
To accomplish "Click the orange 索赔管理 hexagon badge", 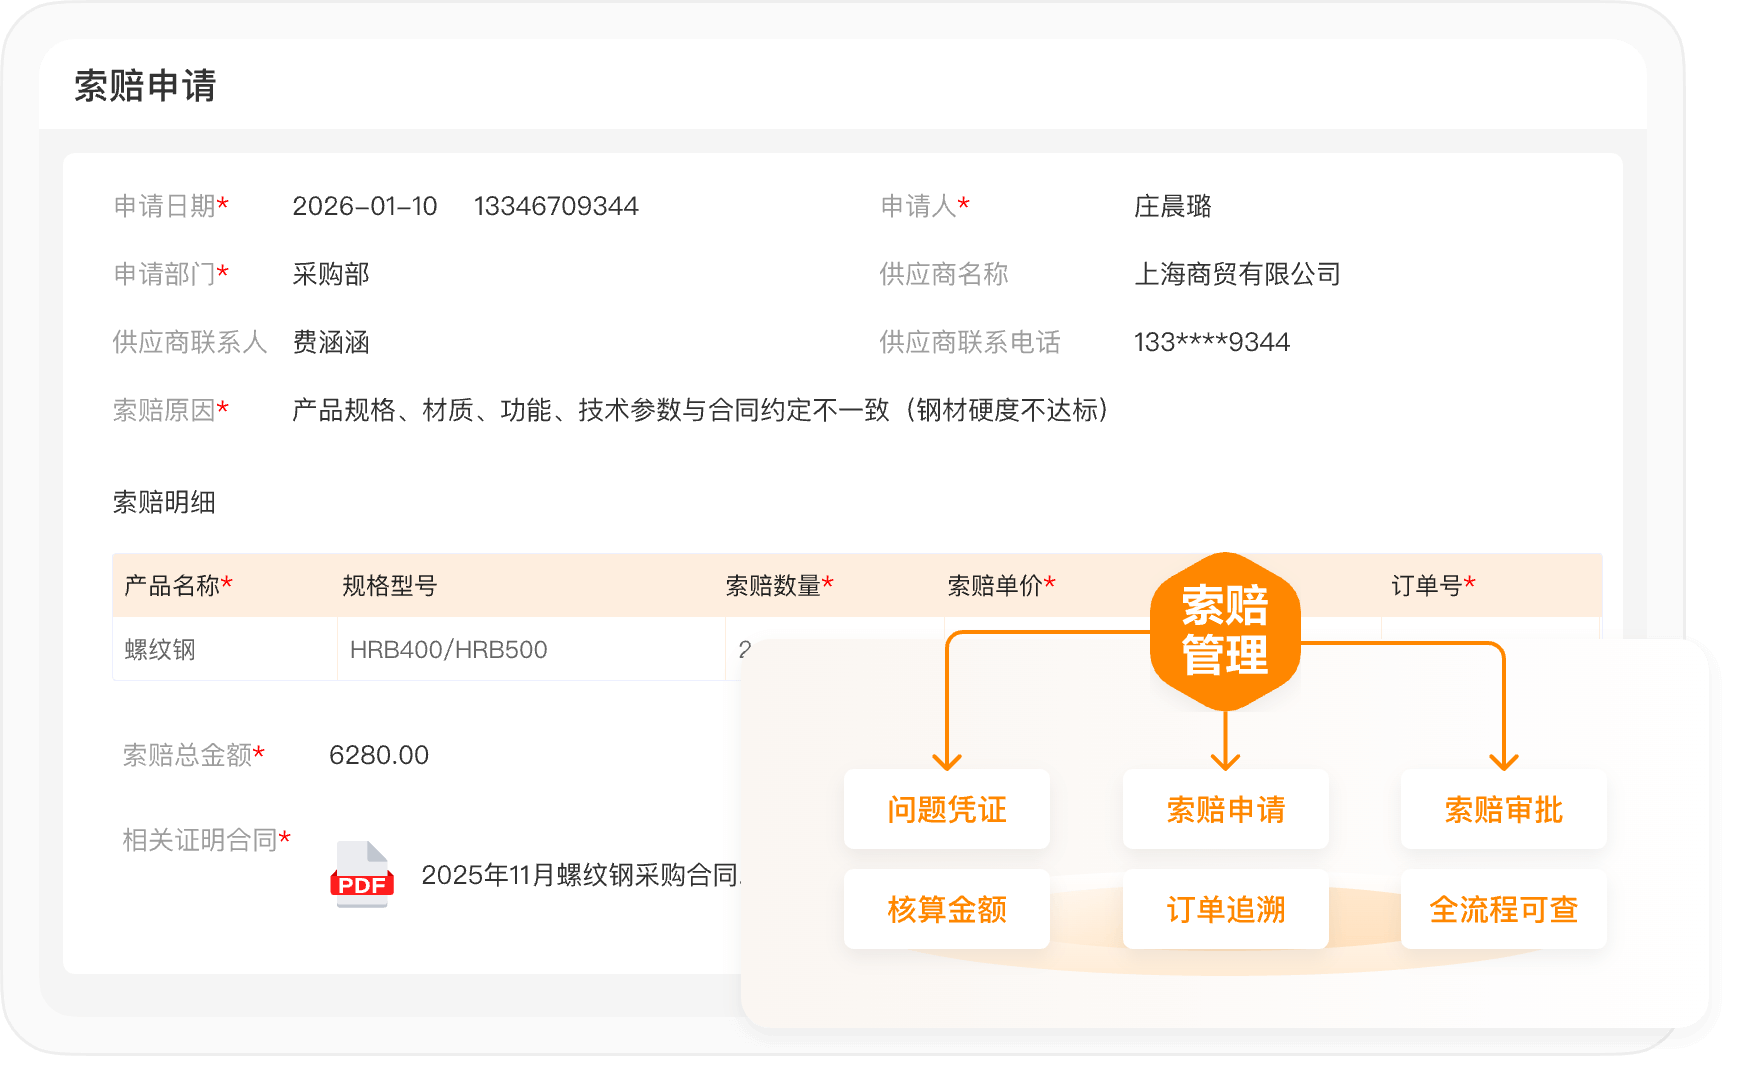I will pyautogui.click(x=1224, y=631).
